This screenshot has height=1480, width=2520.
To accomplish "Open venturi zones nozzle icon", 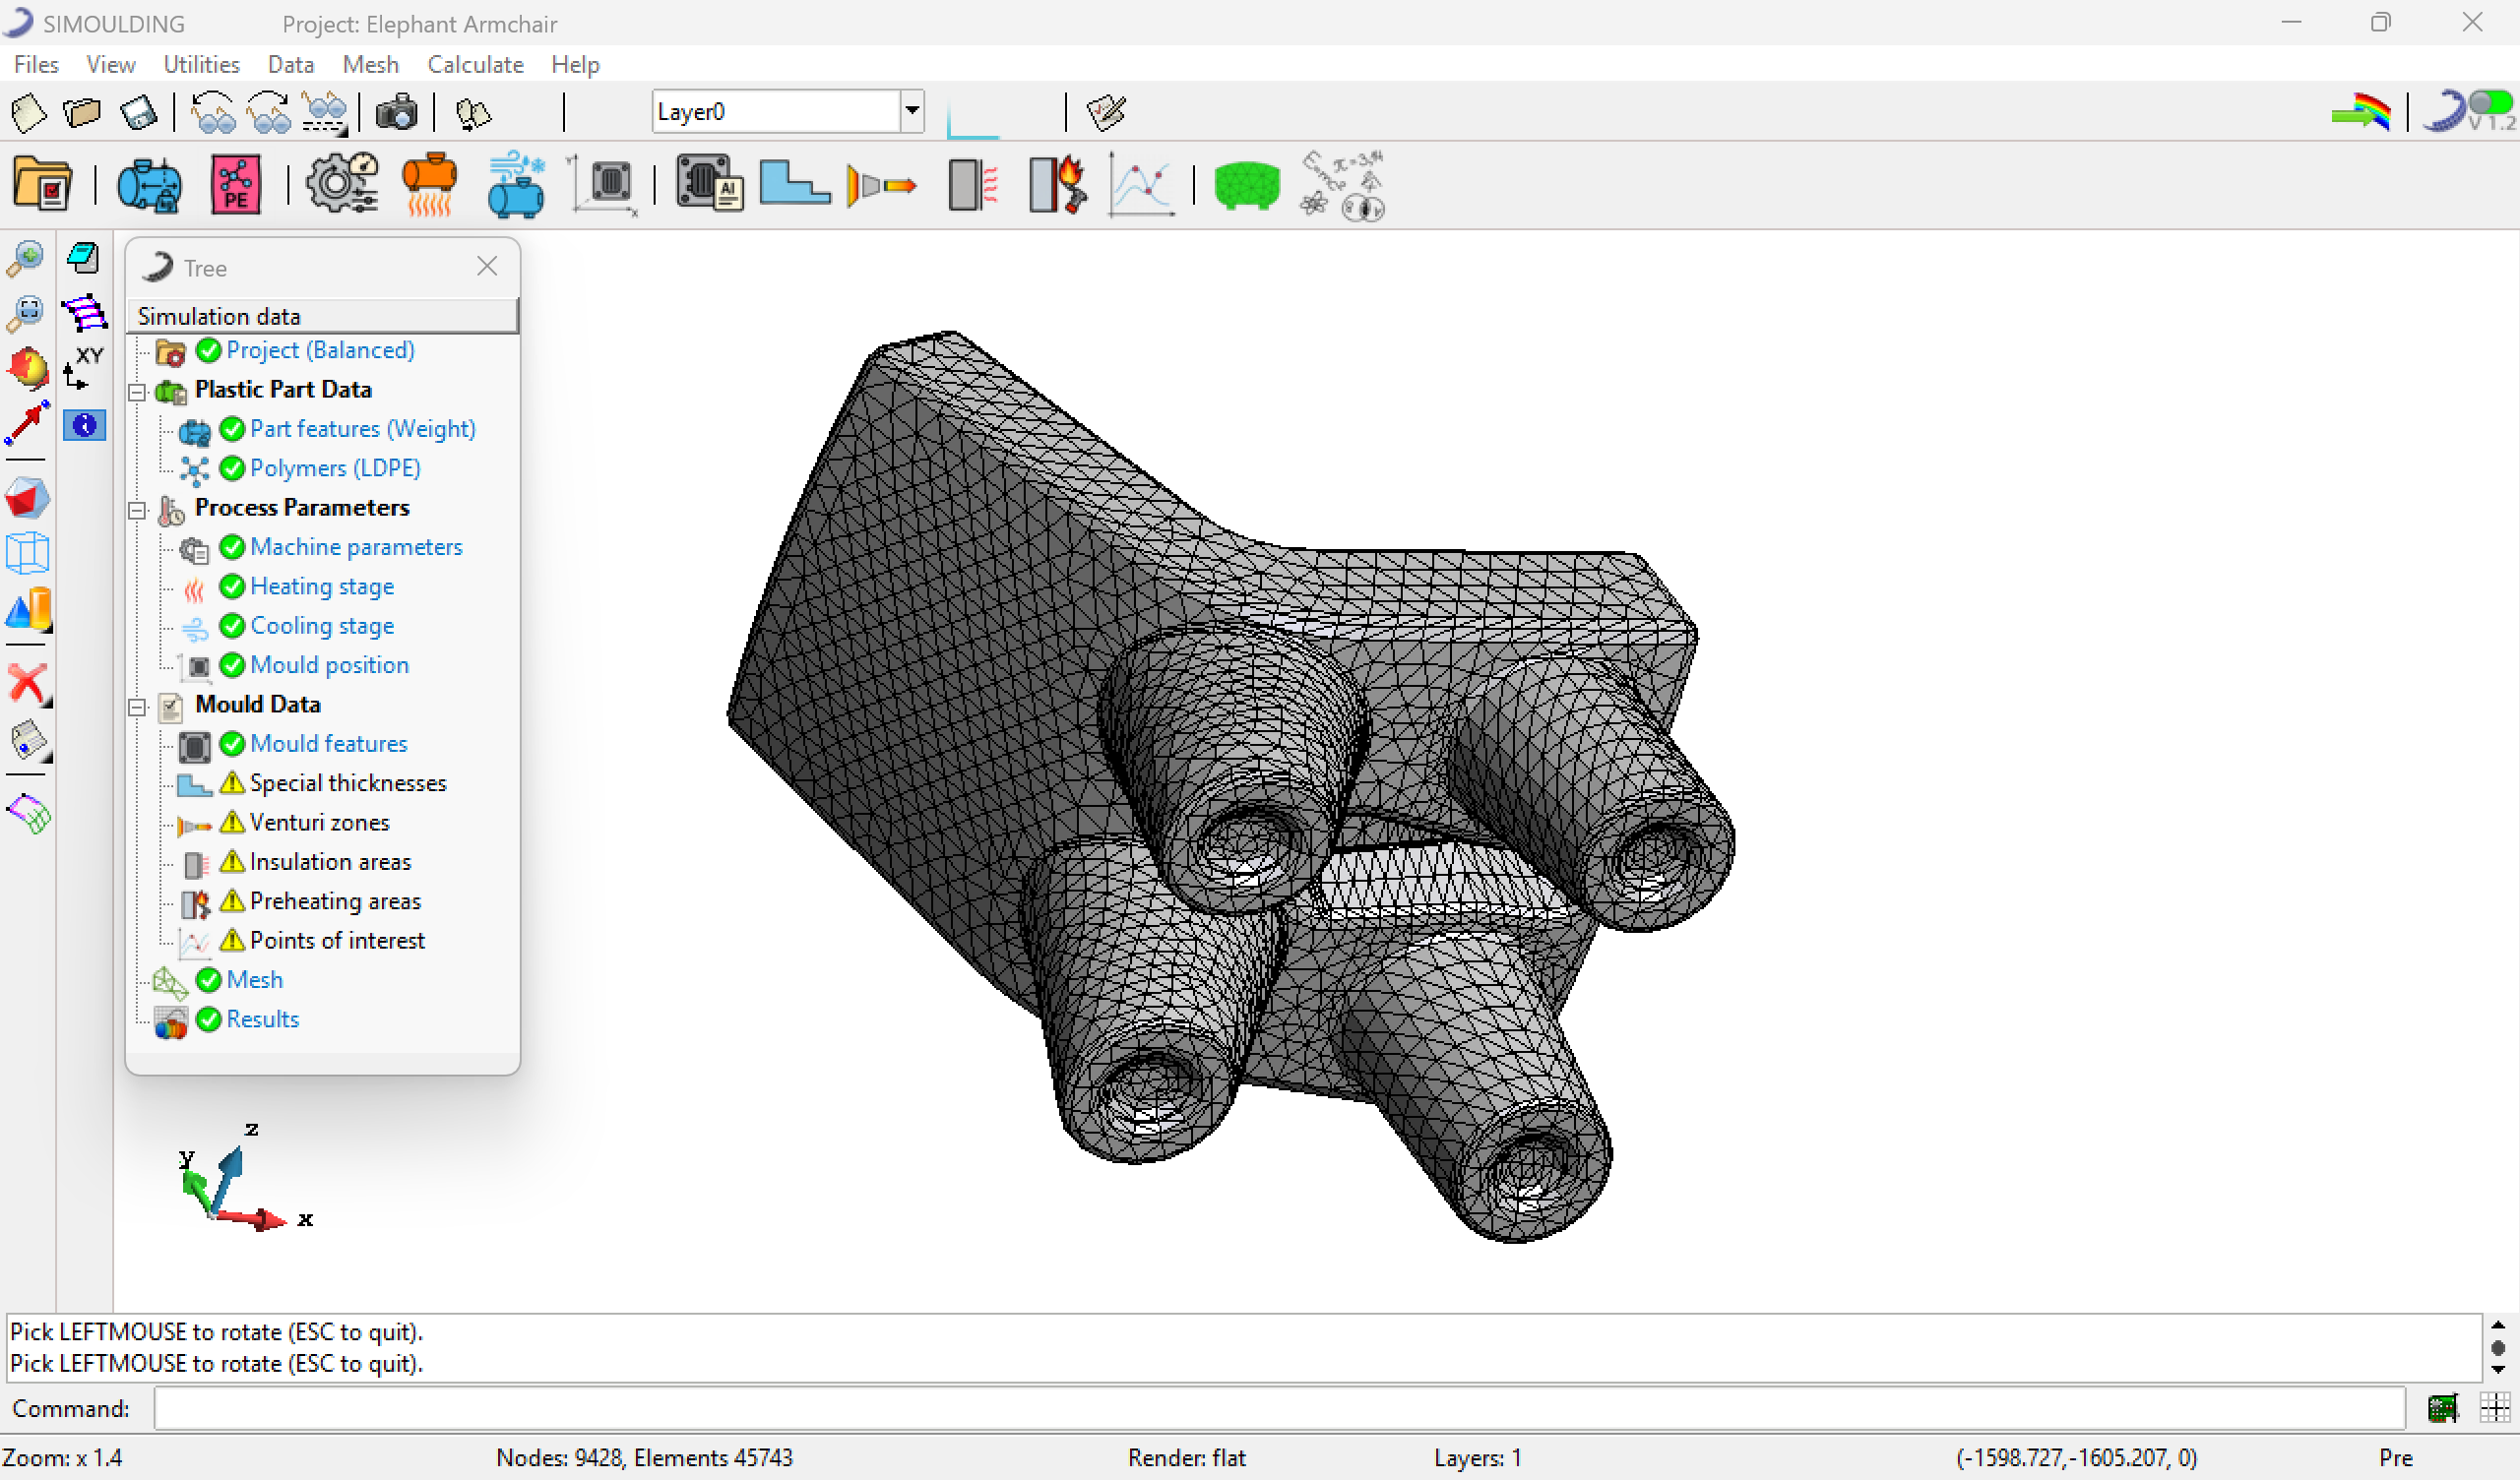I will (881, 186).
